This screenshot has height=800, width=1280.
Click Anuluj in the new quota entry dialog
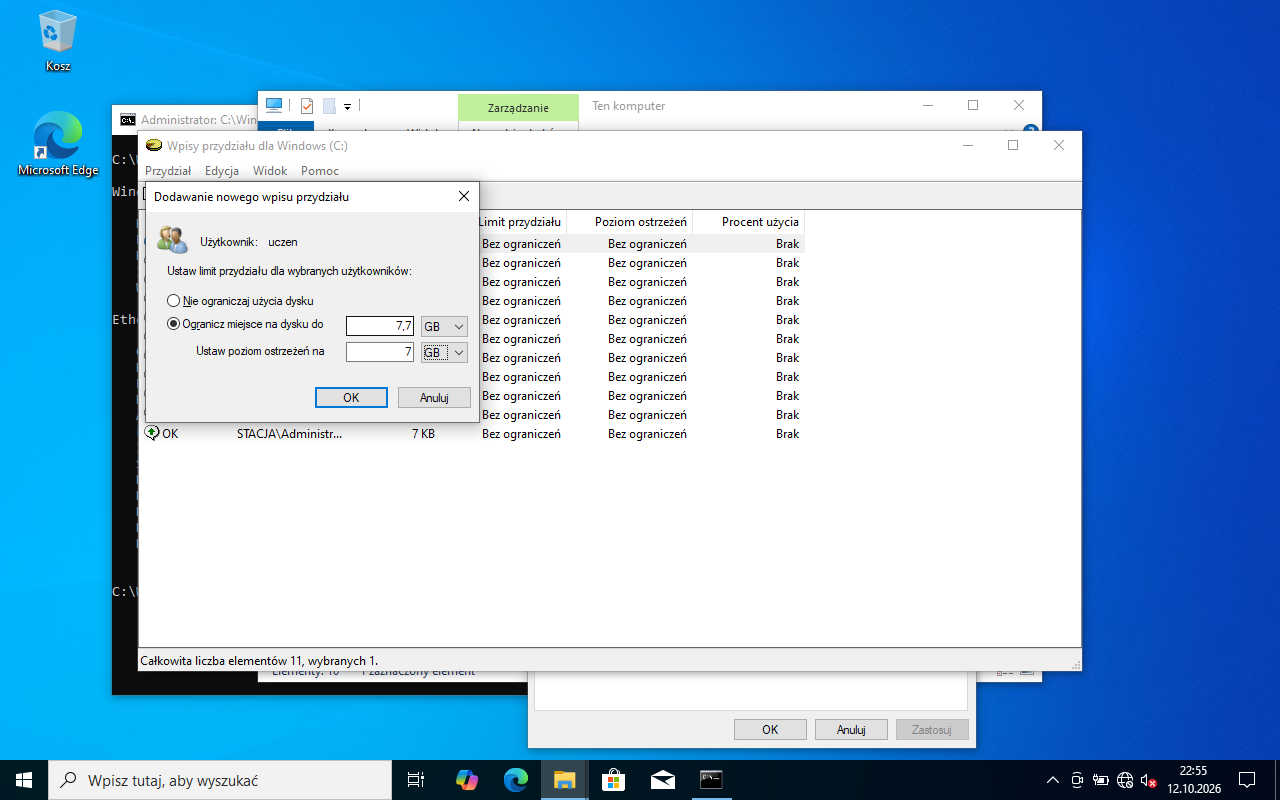tap(434, 397)
